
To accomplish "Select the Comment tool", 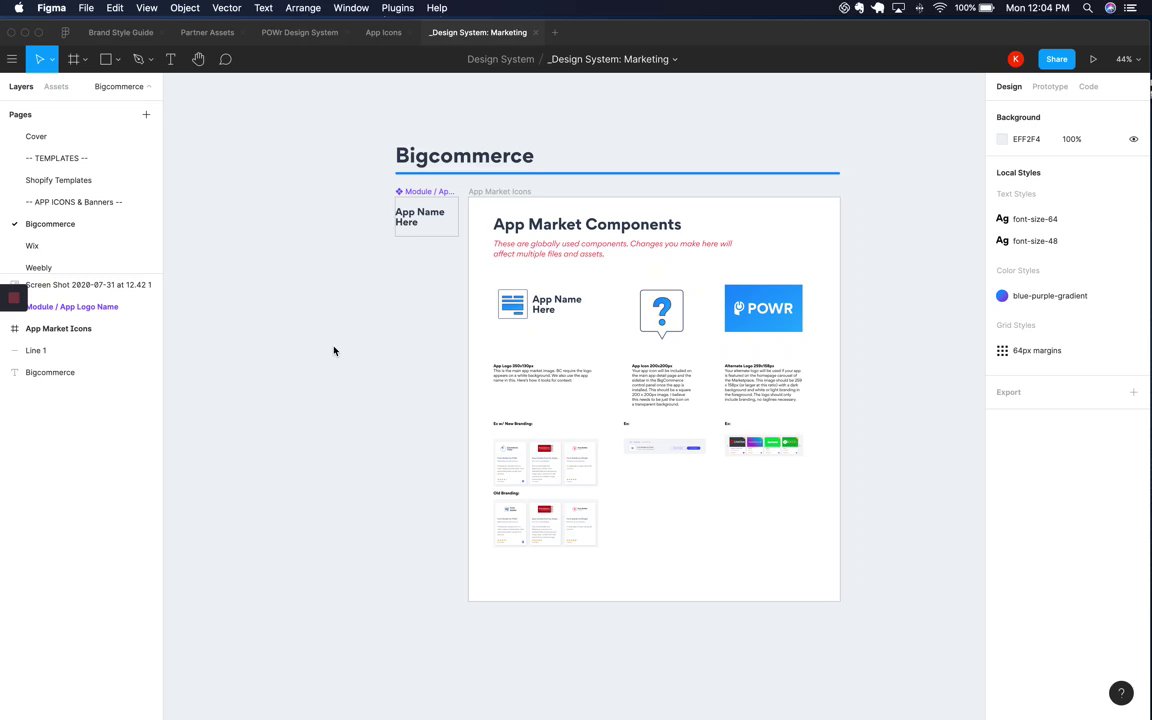I will (x=226, y=60).
